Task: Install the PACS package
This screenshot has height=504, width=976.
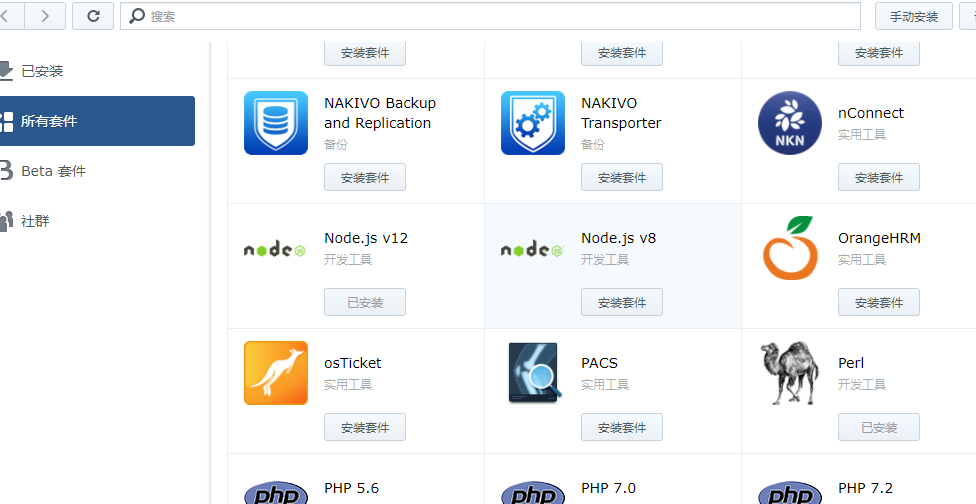Action: pos(622,427)
